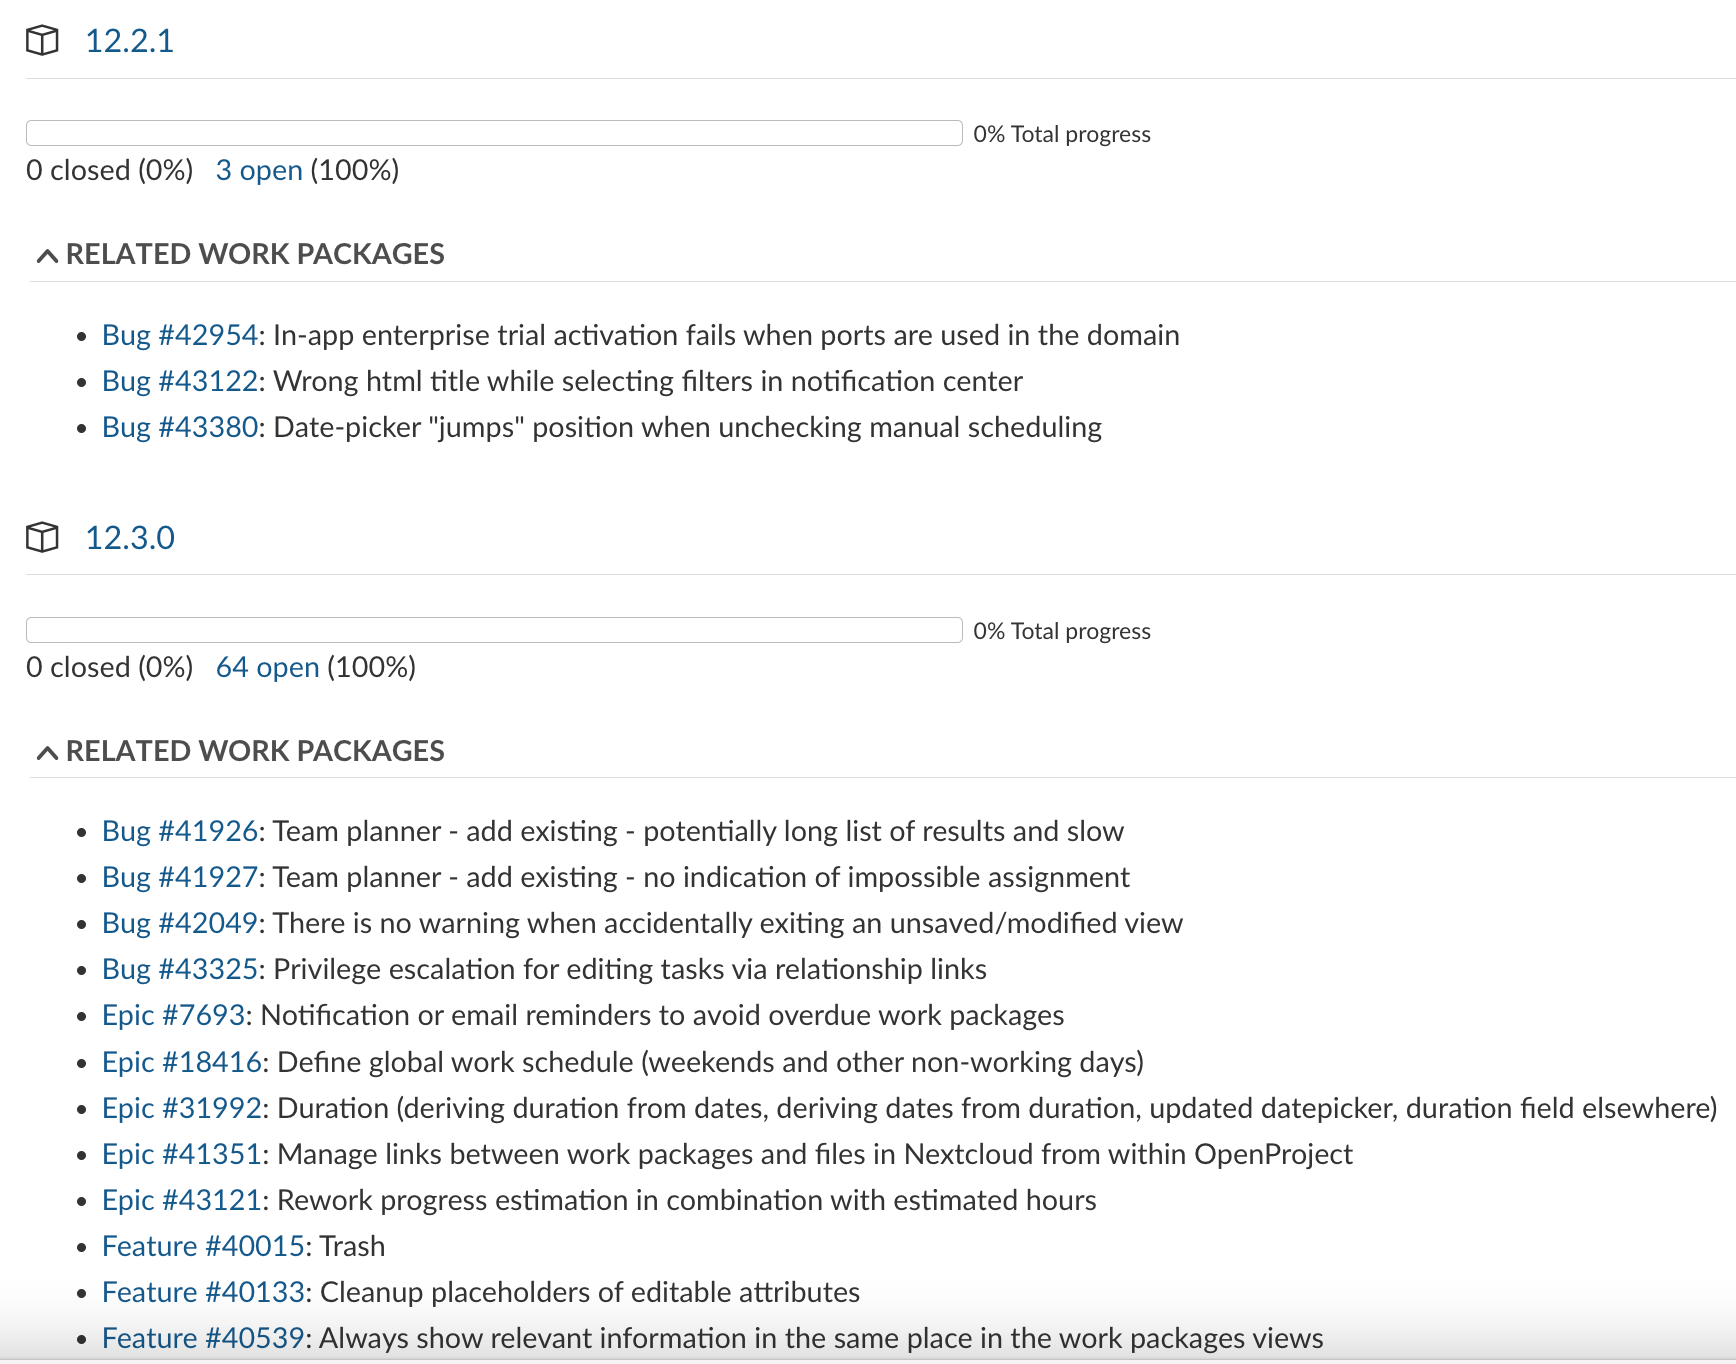
Task: Open Bug #41926 about team planner slowness
Action: click(180, 830)
